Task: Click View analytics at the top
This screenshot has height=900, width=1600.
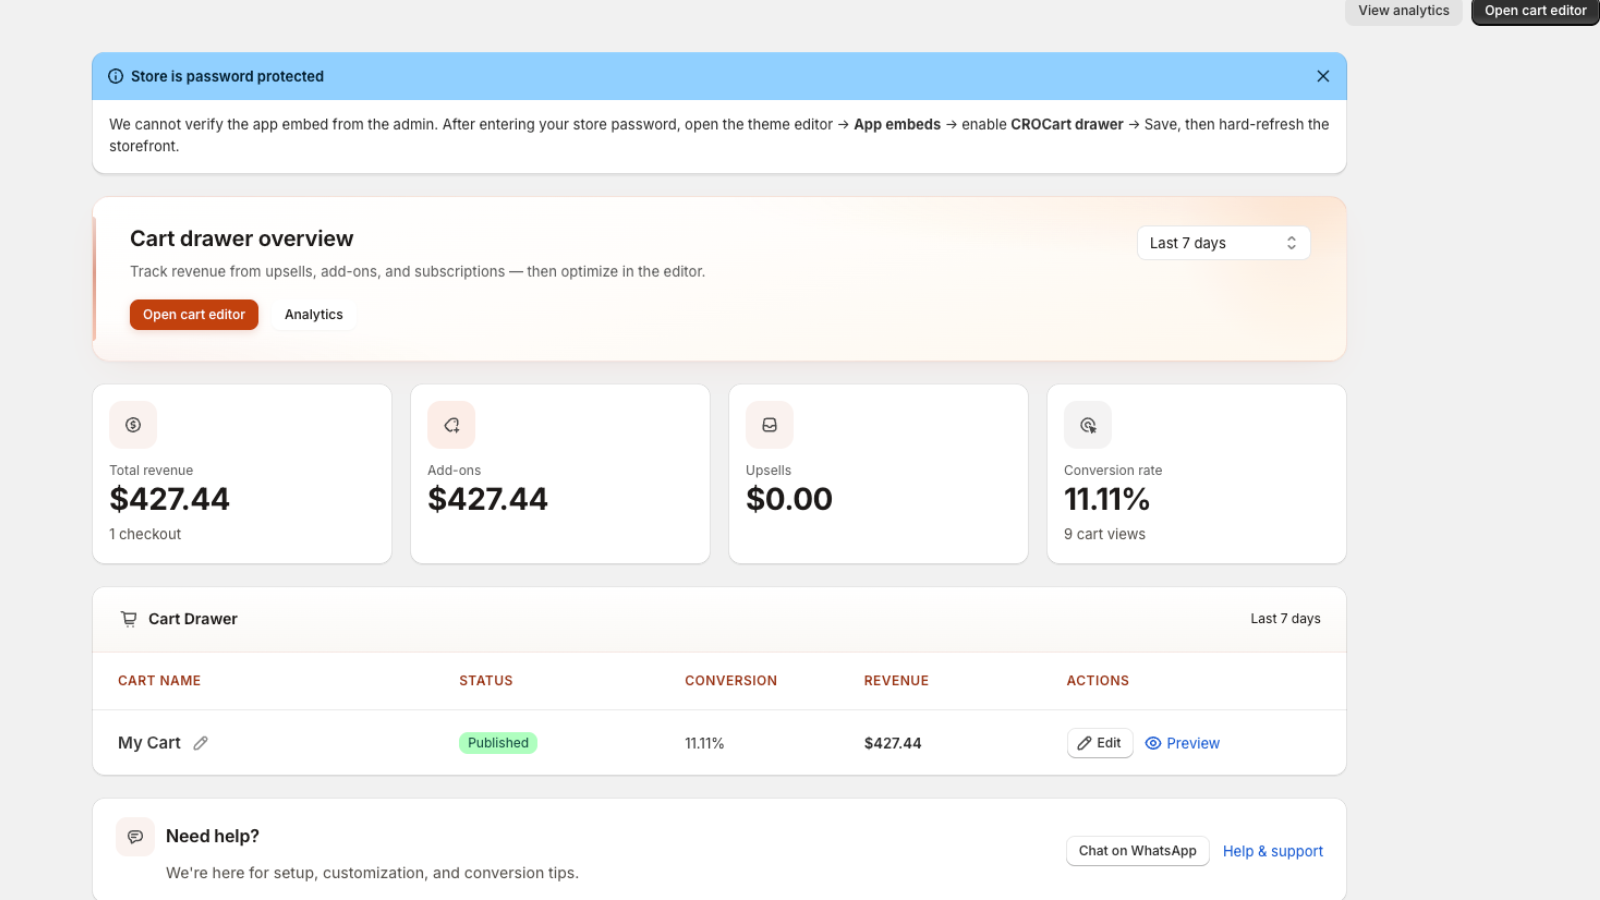Action: click(x=1403, y=11)
